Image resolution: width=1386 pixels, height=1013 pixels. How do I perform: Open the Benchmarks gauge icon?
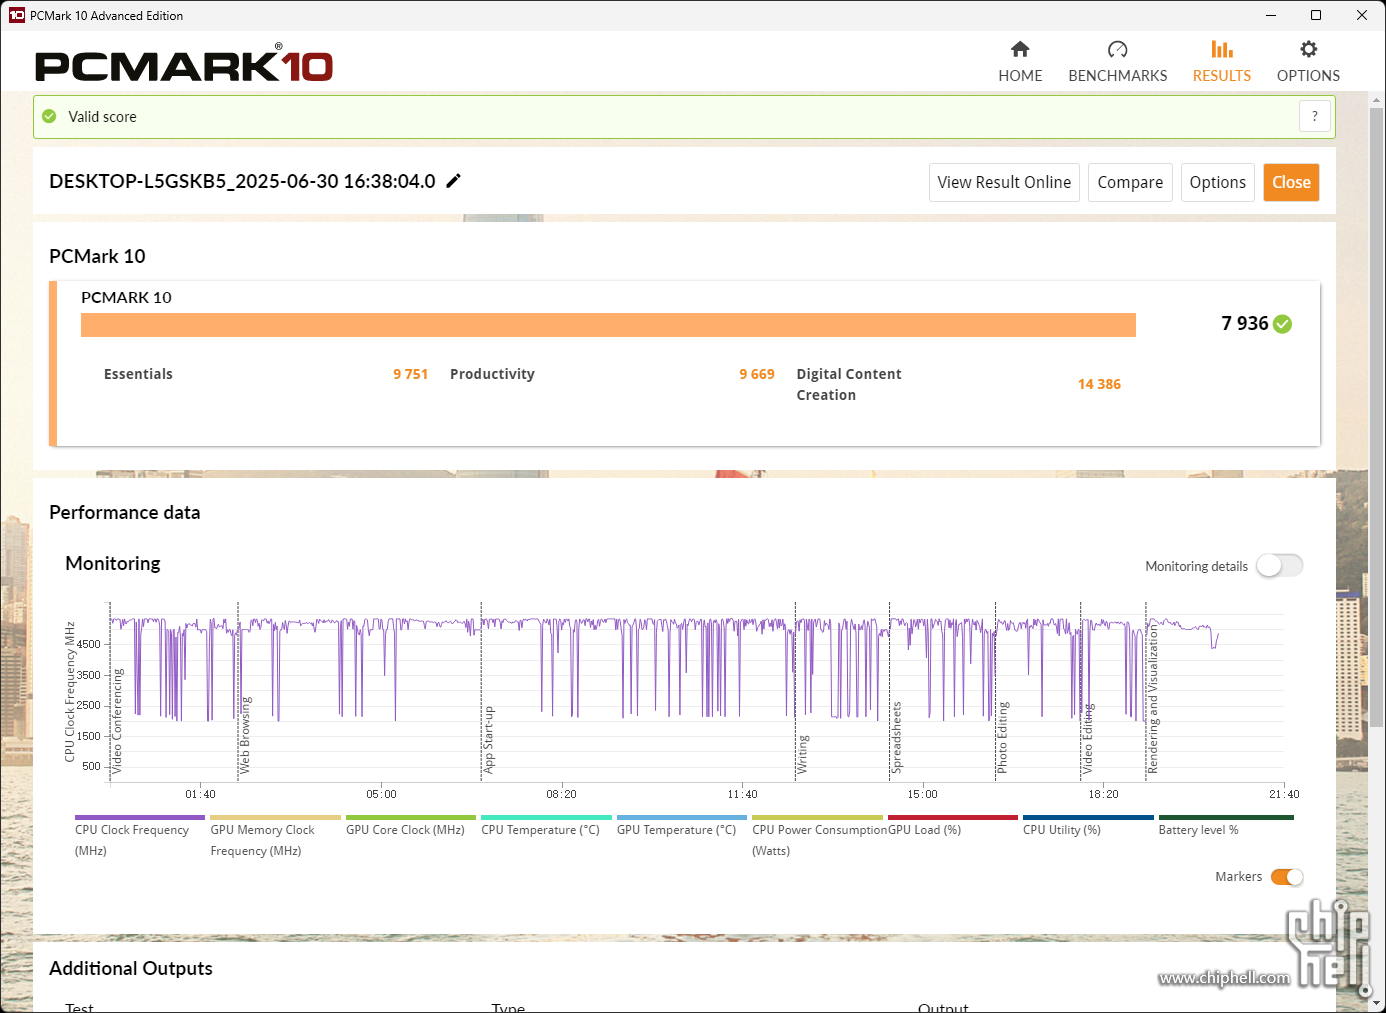pos(1117,49)
